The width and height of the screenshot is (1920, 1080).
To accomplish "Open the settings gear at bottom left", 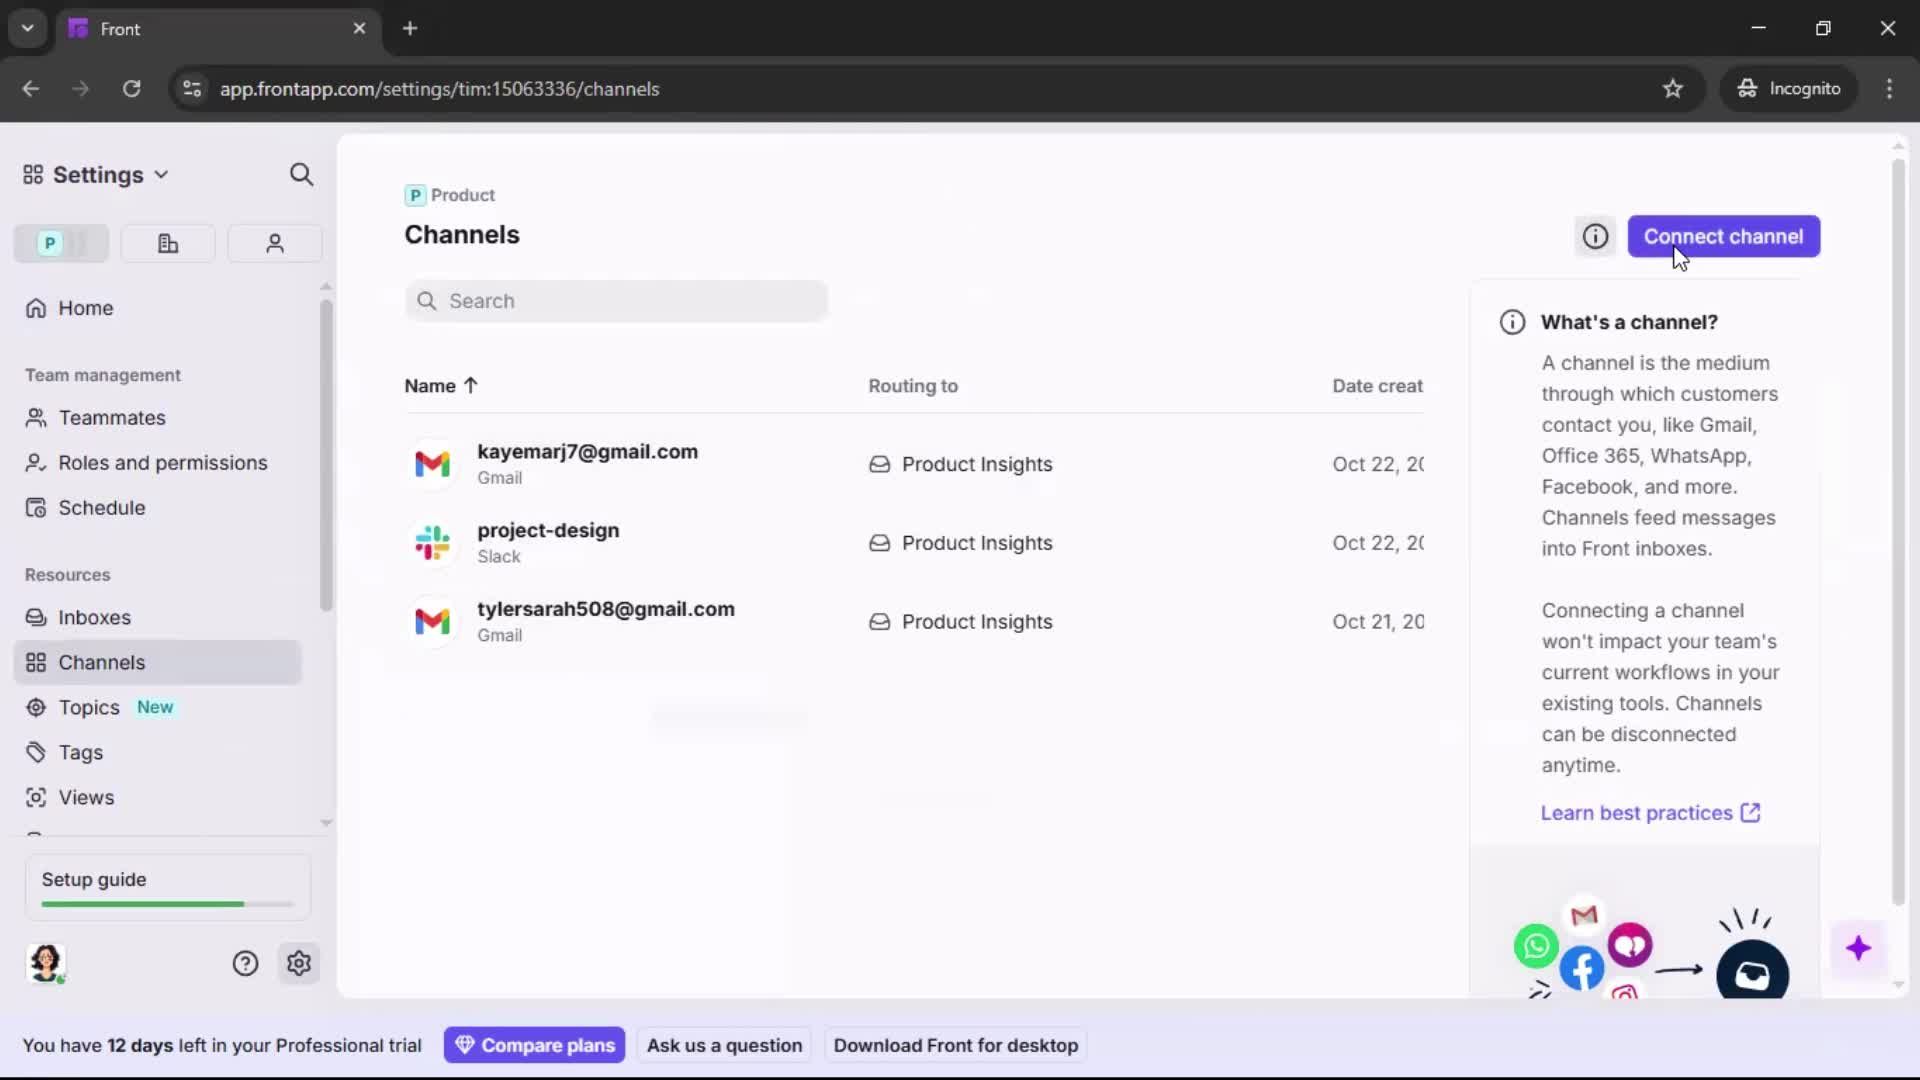I will (299, 963).
